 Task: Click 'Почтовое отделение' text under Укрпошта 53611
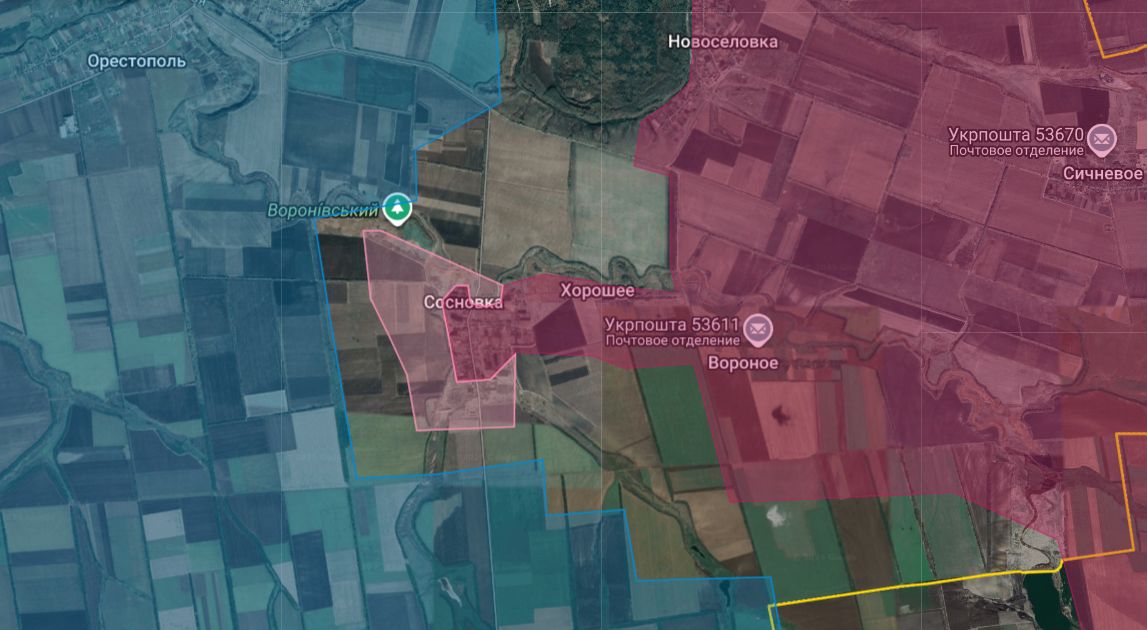pos(671,341)
